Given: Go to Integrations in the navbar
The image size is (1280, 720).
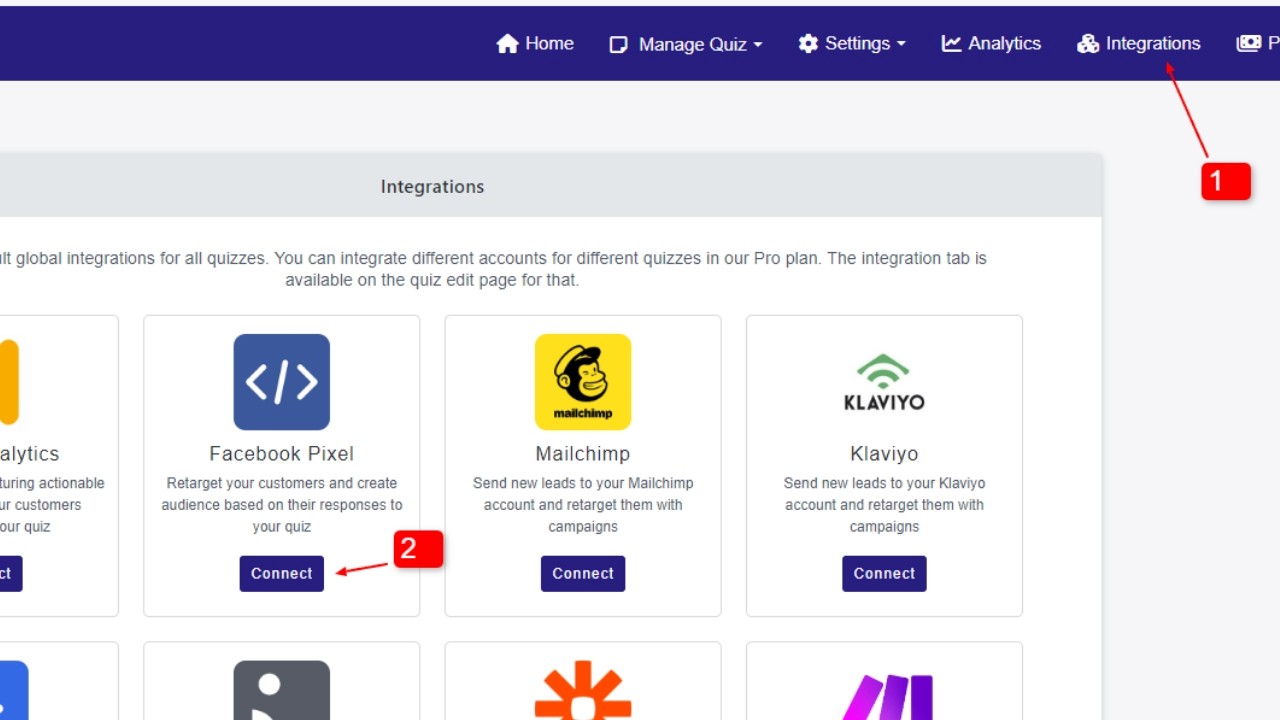Looking at the screenshot, I should click(1139, 43).
